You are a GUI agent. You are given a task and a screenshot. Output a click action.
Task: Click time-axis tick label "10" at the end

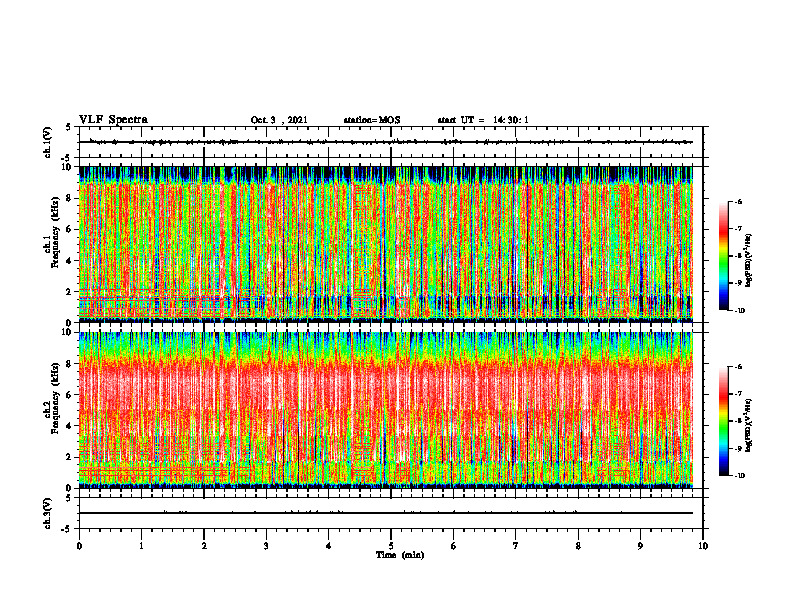tap(703, 546)
